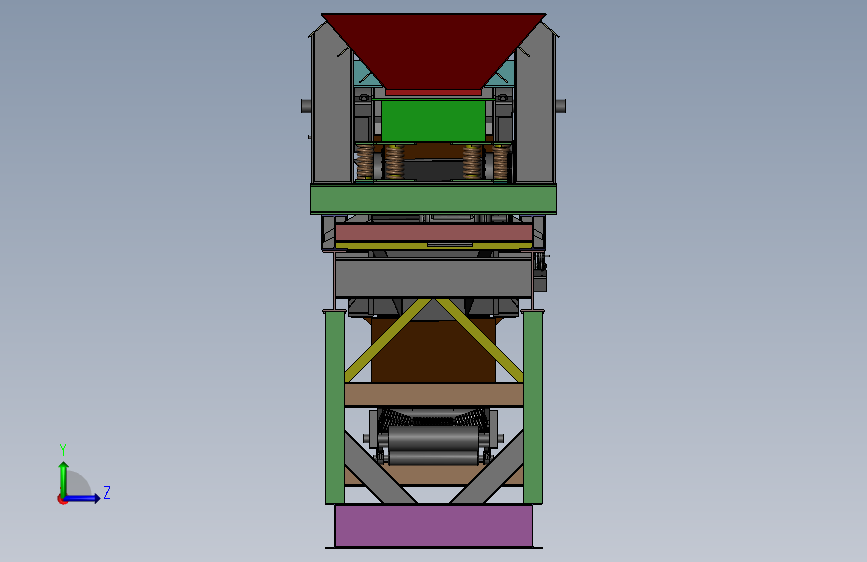This screenshot has width=867, height=562.
Task: Select the large conveyor roller drum
Action: (x=434, y=438)
